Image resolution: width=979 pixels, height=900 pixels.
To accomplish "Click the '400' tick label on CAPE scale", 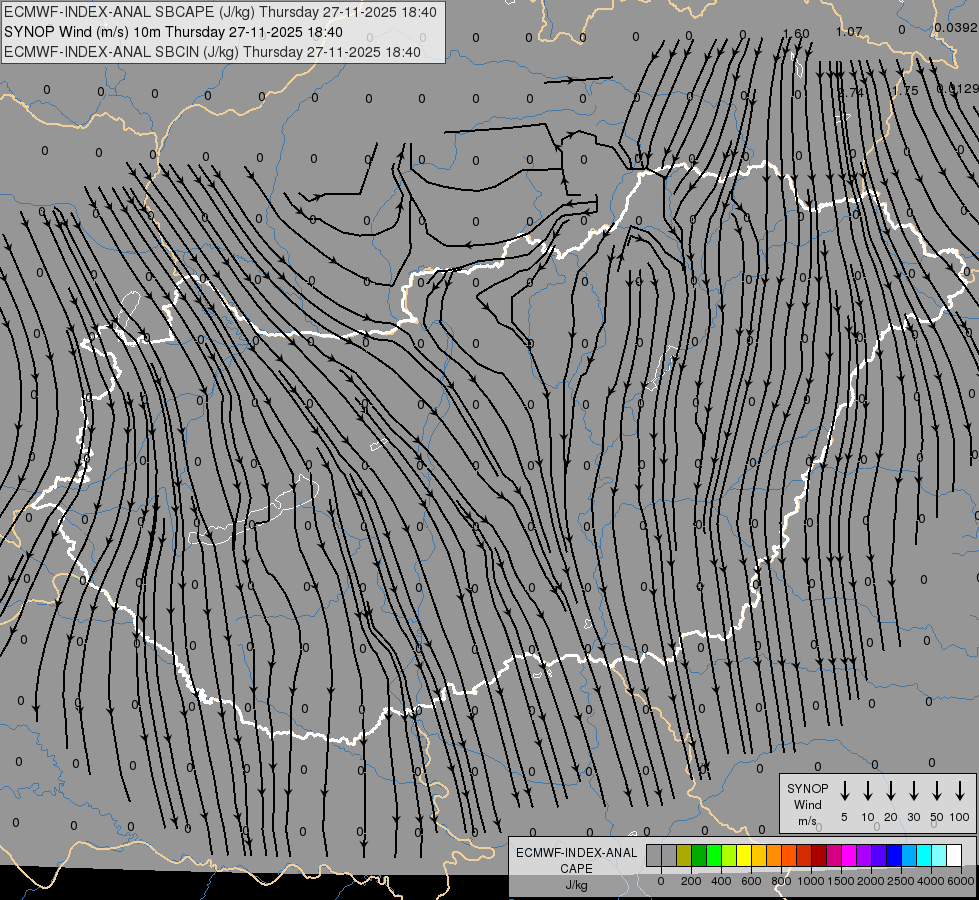I will point(721,881).
